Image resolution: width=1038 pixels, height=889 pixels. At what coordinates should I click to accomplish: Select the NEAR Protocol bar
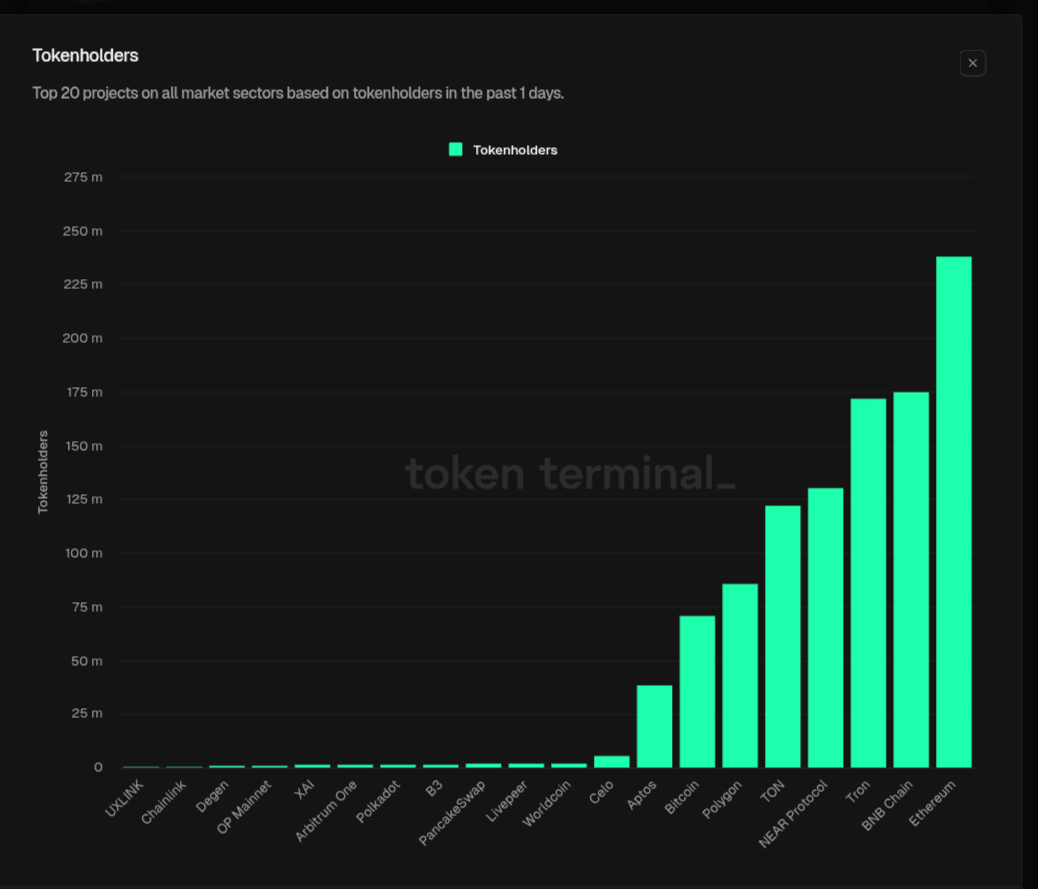(825, 628)
